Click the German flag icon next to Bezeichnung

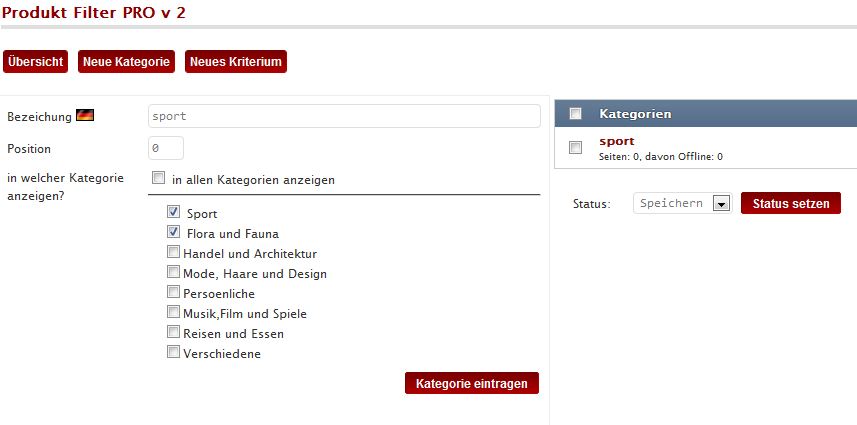coord(85,116)
